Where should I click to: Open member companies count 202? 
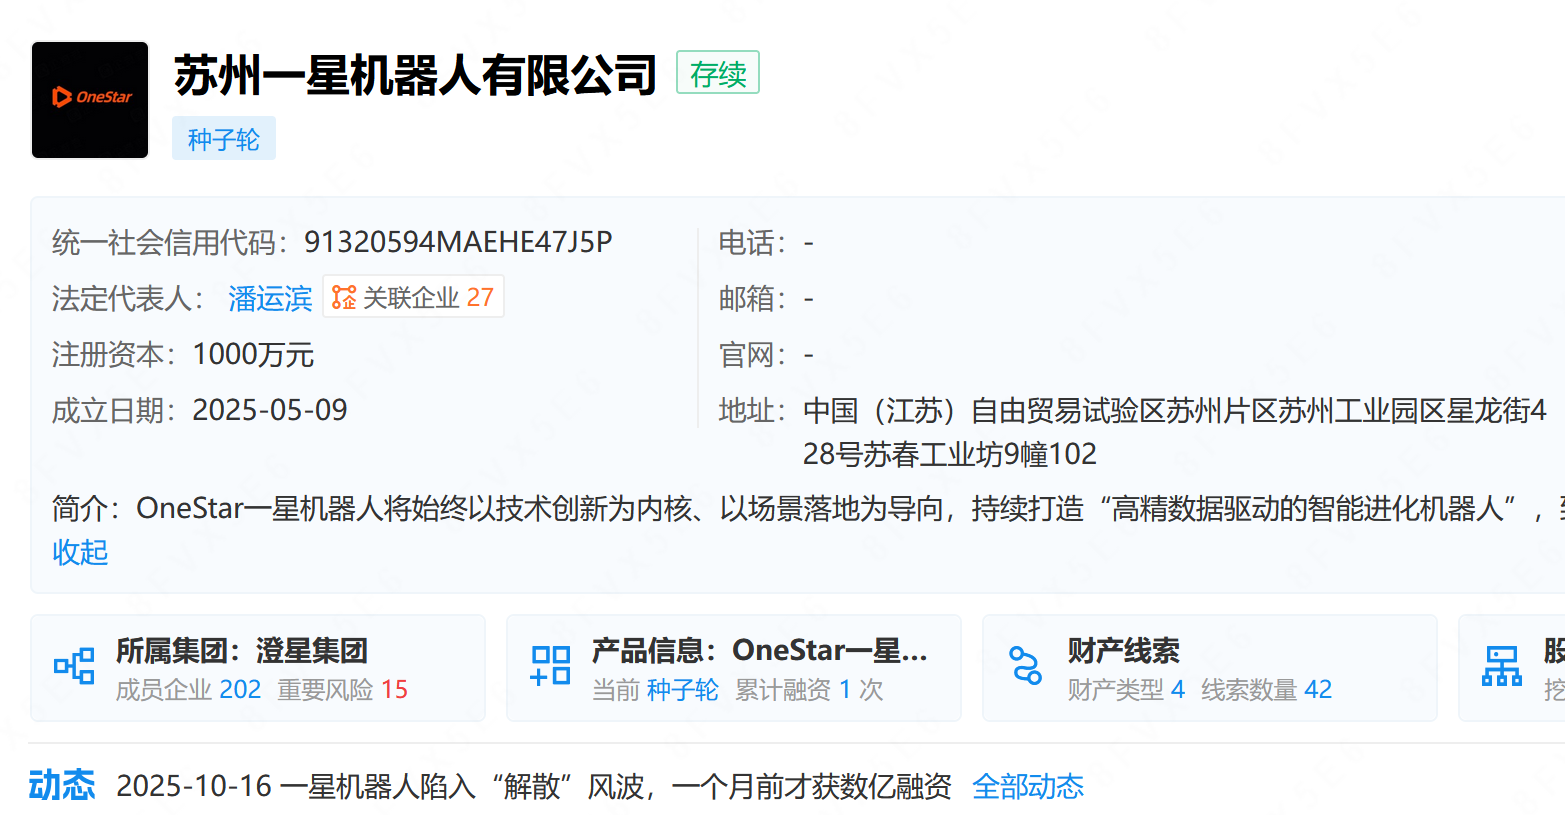coord(240,690)
